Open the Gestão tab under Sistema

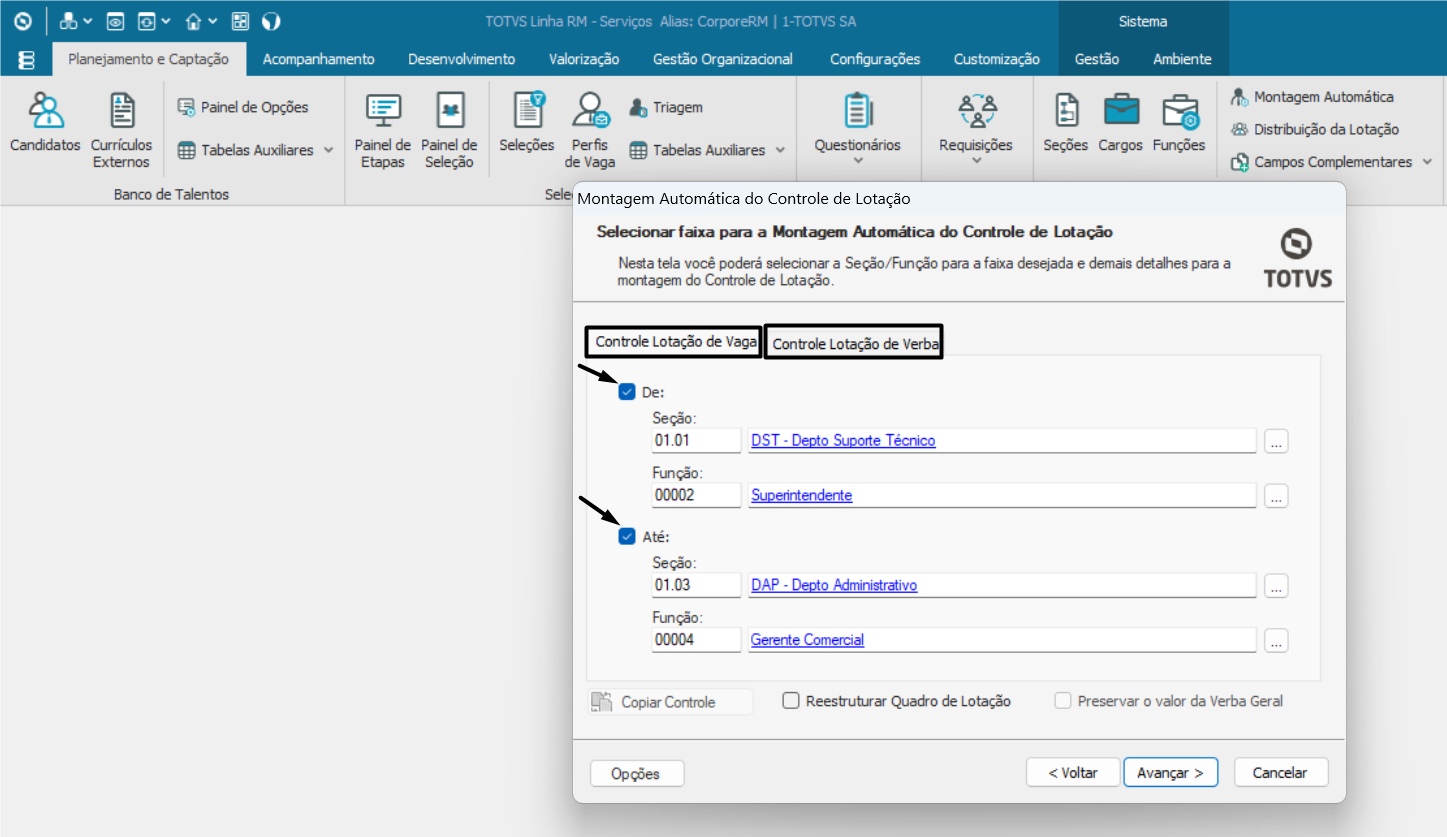pyautogui.click(x=1097, y=59)
